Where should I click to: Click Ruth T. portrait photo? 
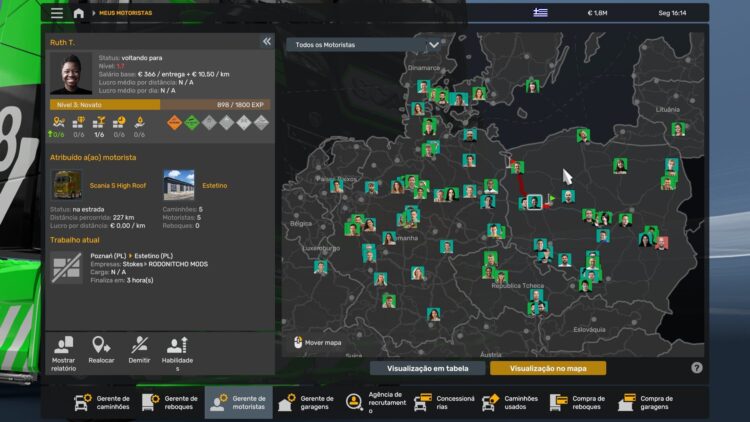point(71,74)
